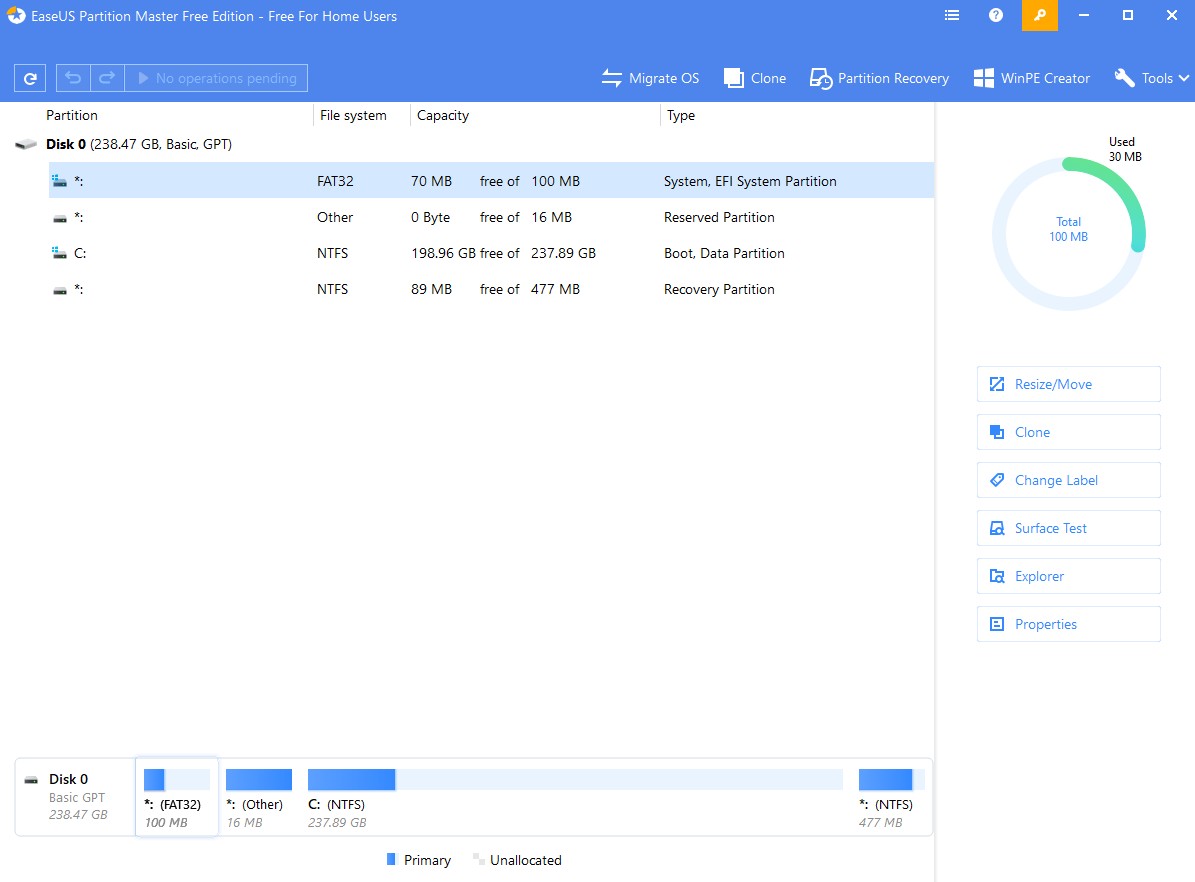Click the 237.89 GB capacity value in C: row
Screen dimensions: 1195x882
pos(563,253)
